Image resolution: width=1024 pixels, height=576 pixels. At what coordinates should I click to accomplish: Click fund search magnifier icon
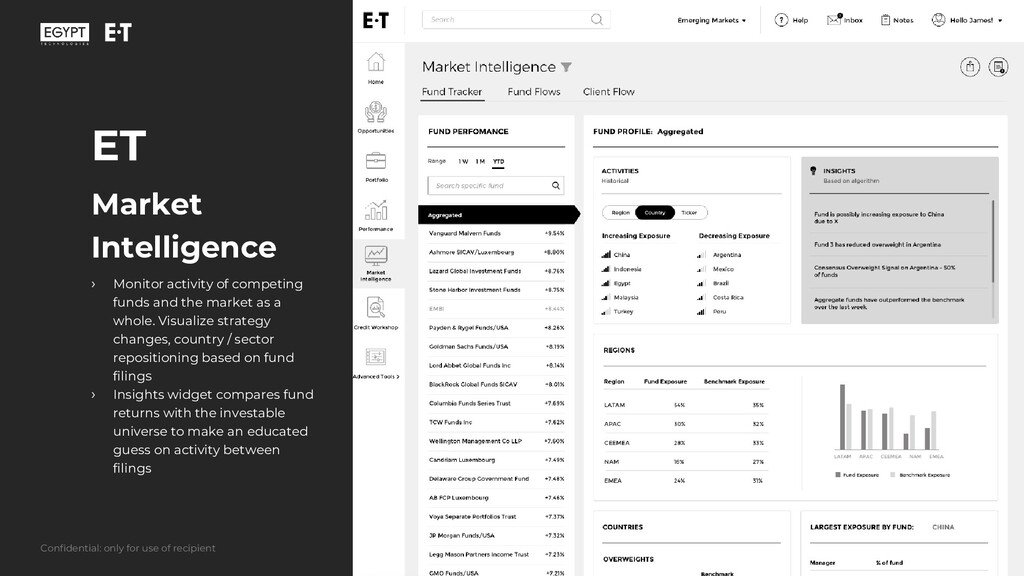pos(556,185)
